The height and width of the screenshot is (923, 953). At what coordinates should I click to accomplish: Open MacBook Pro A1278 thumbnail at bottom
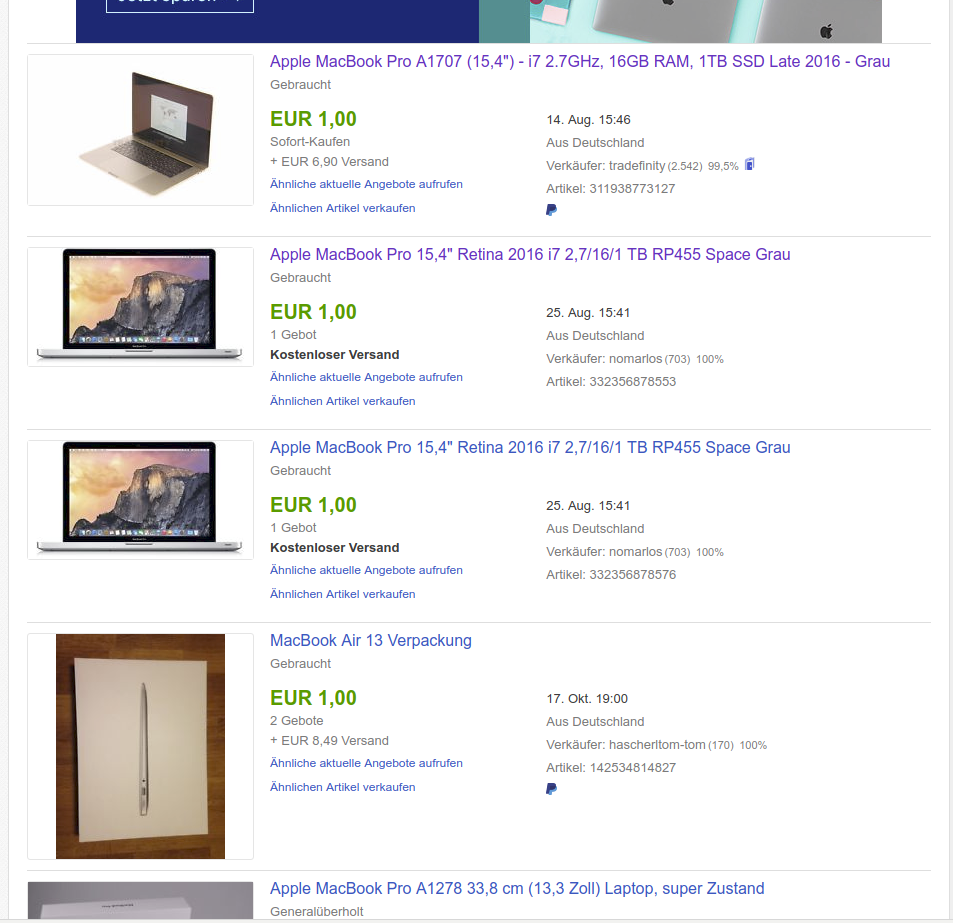[140, 901]
